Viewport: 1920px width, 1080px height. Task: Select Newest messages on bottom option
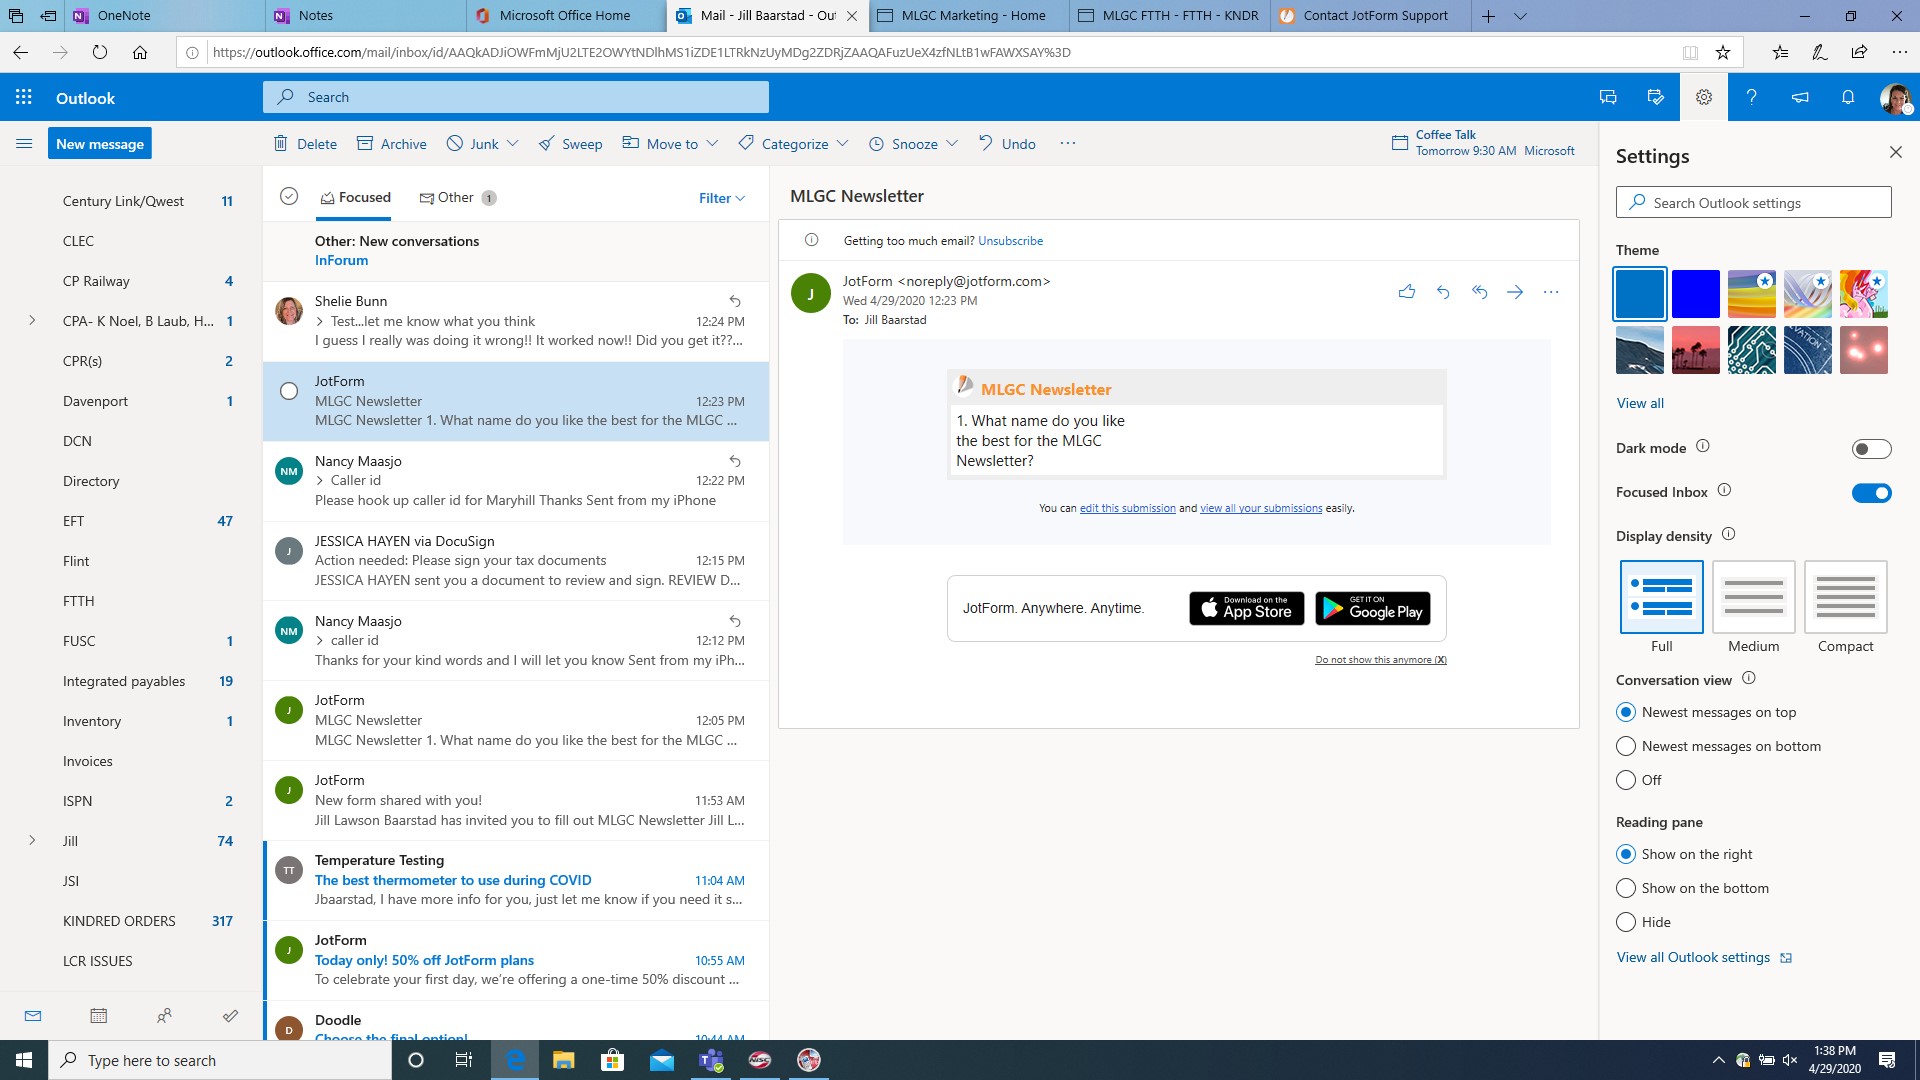click(1626, 746)
